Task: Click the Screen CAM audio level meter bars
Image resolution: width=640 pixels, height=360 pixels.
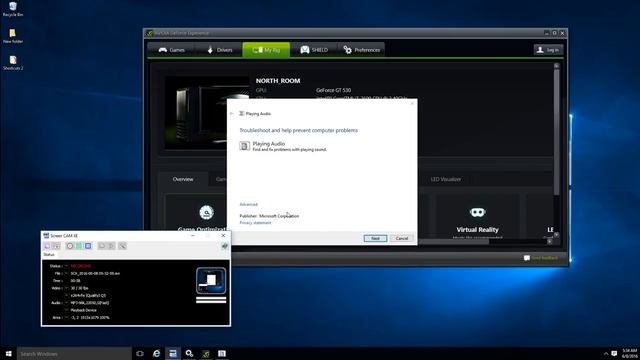Action: 211,300
